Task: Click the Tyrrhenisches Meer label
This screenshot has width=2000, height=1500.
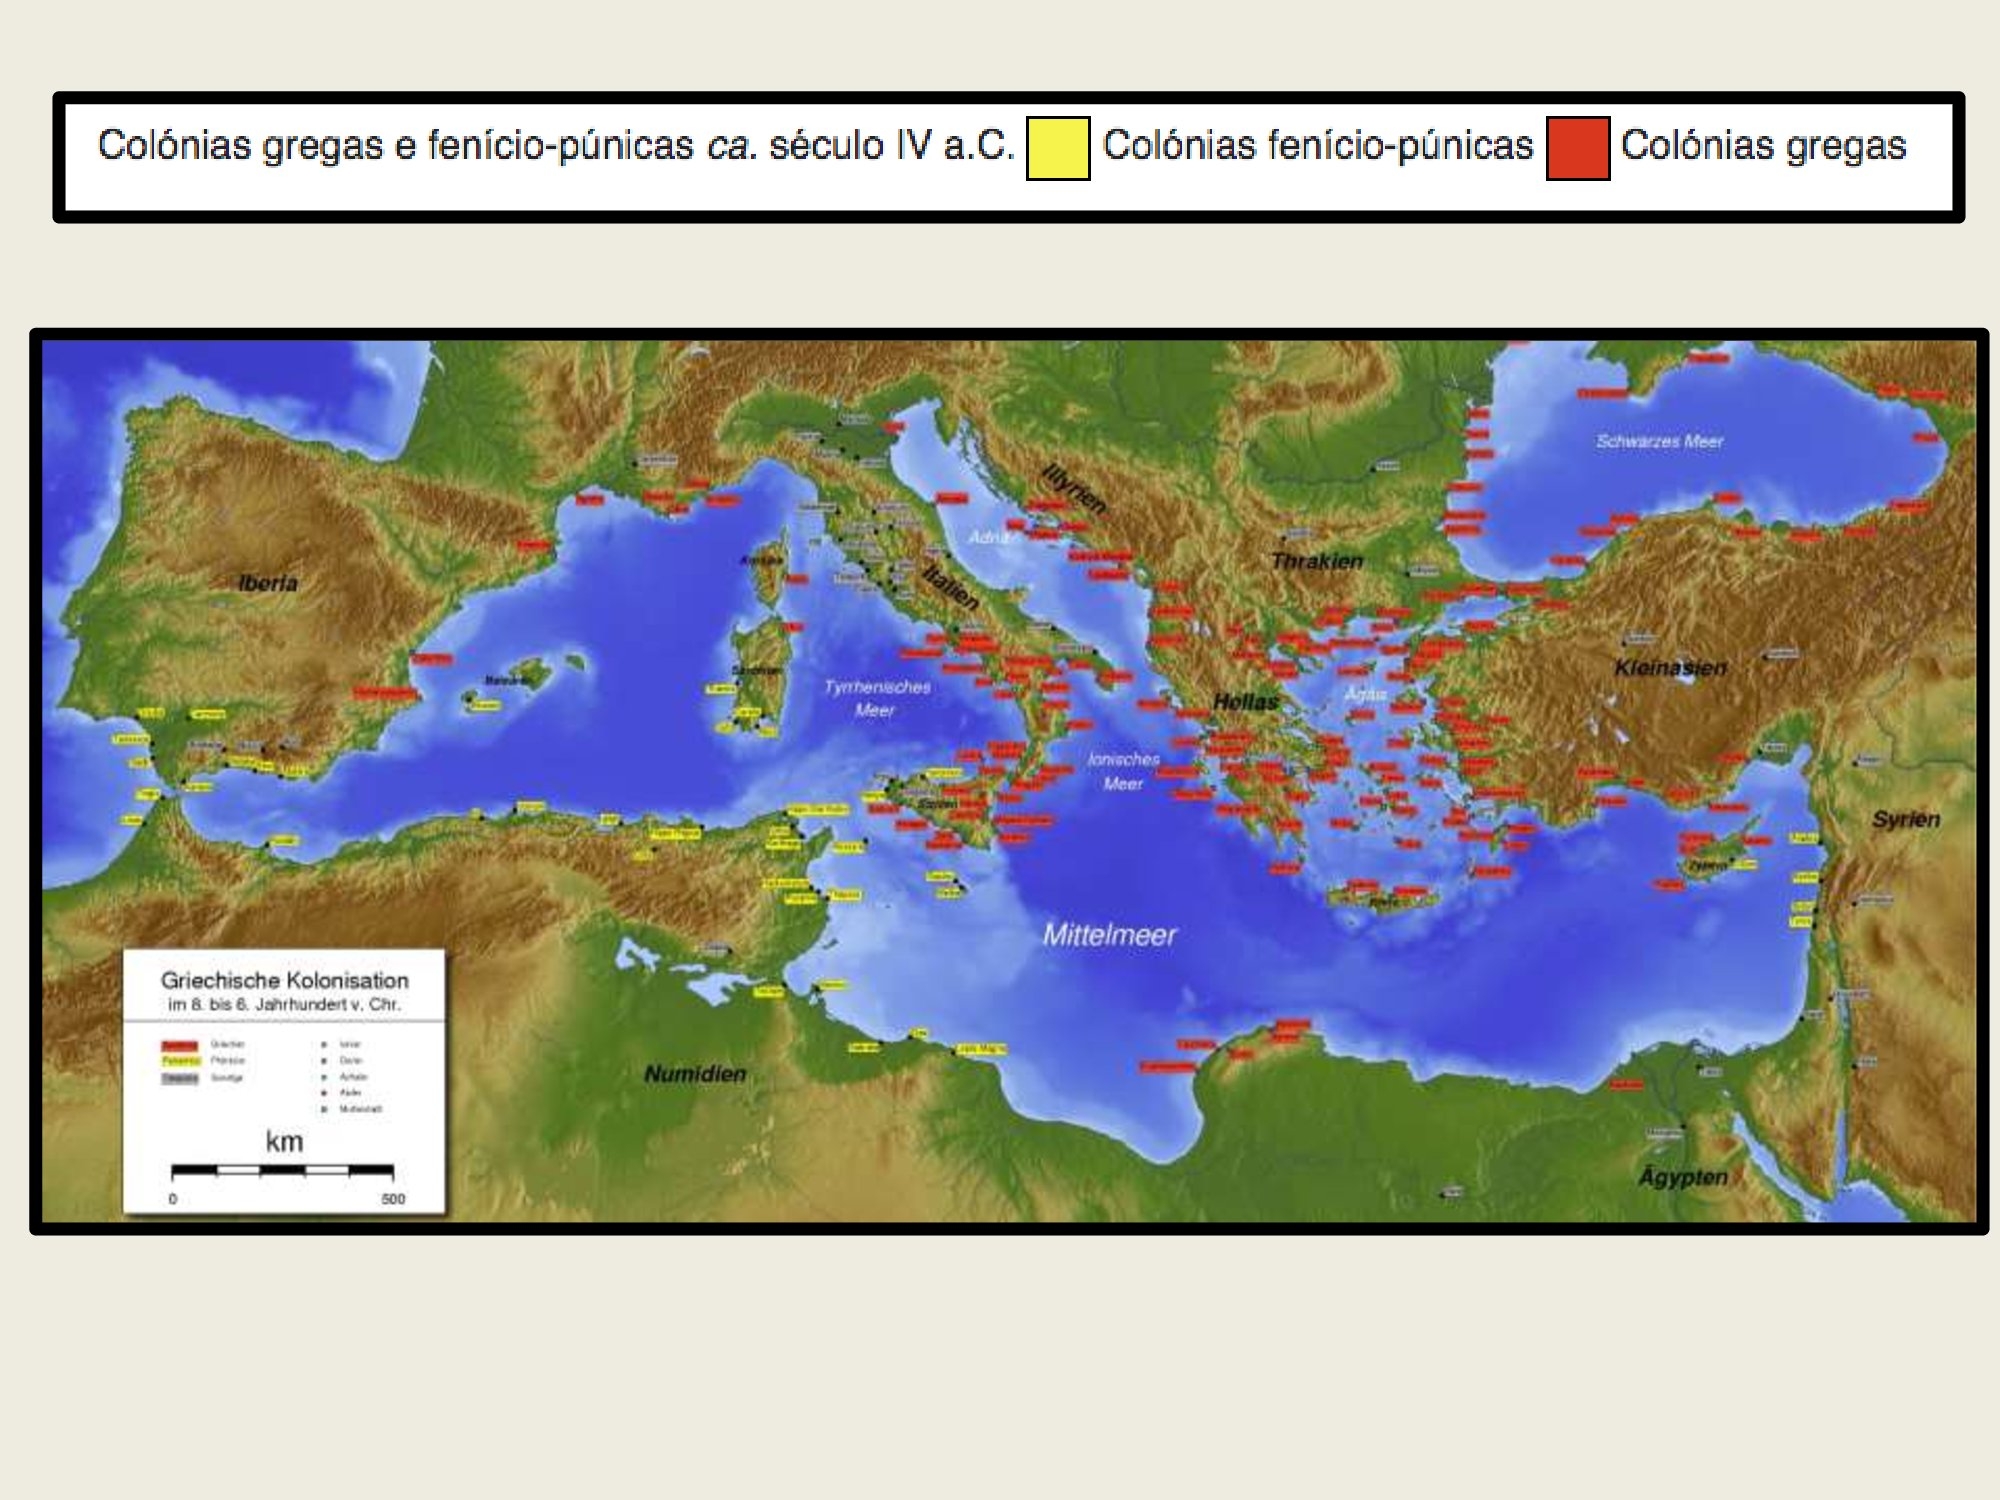Action: [x=877, y=698]
